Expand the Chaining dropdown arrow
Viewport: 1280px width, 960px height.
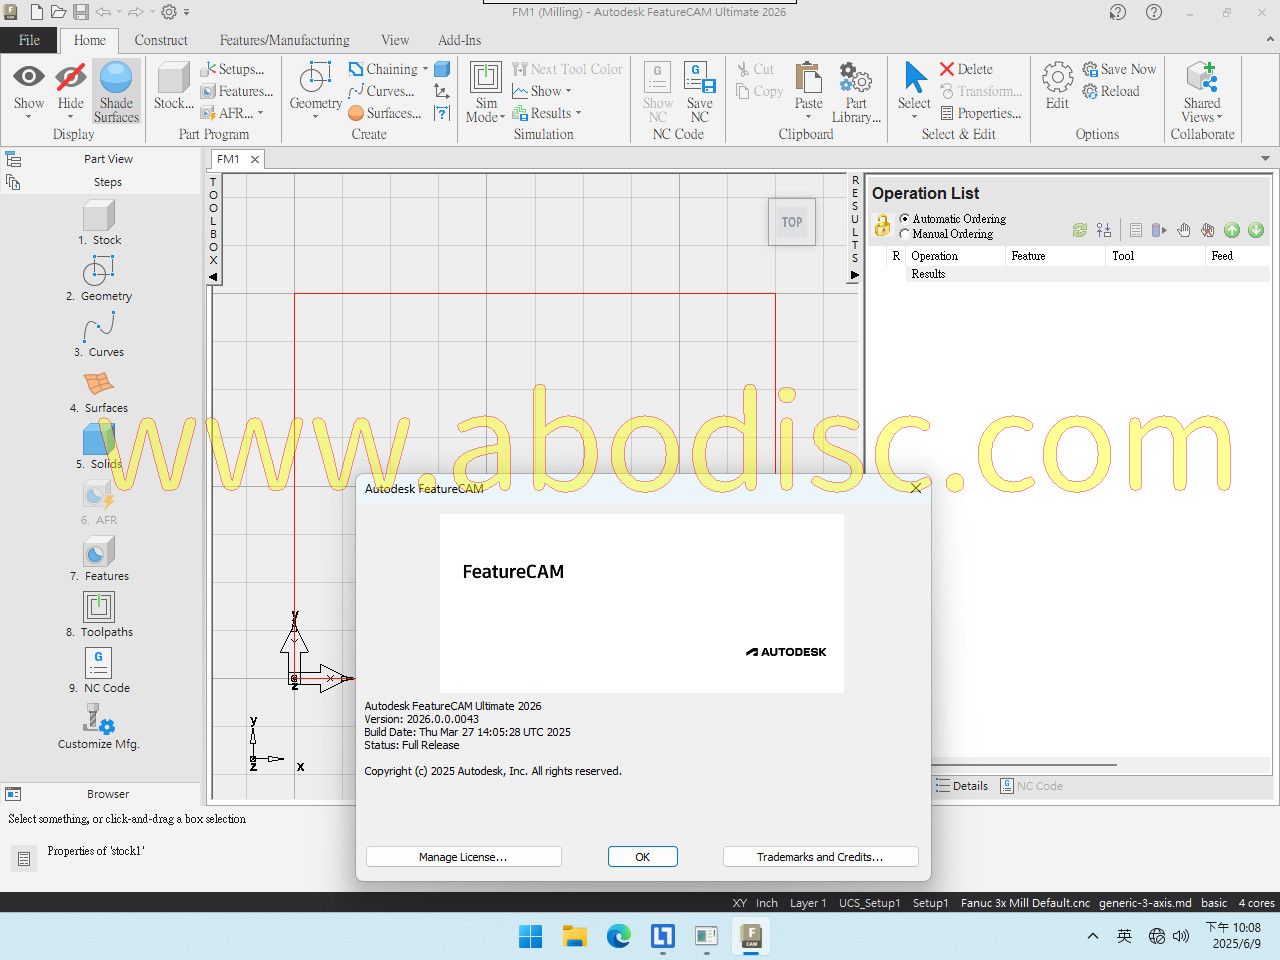pos(426,69)
